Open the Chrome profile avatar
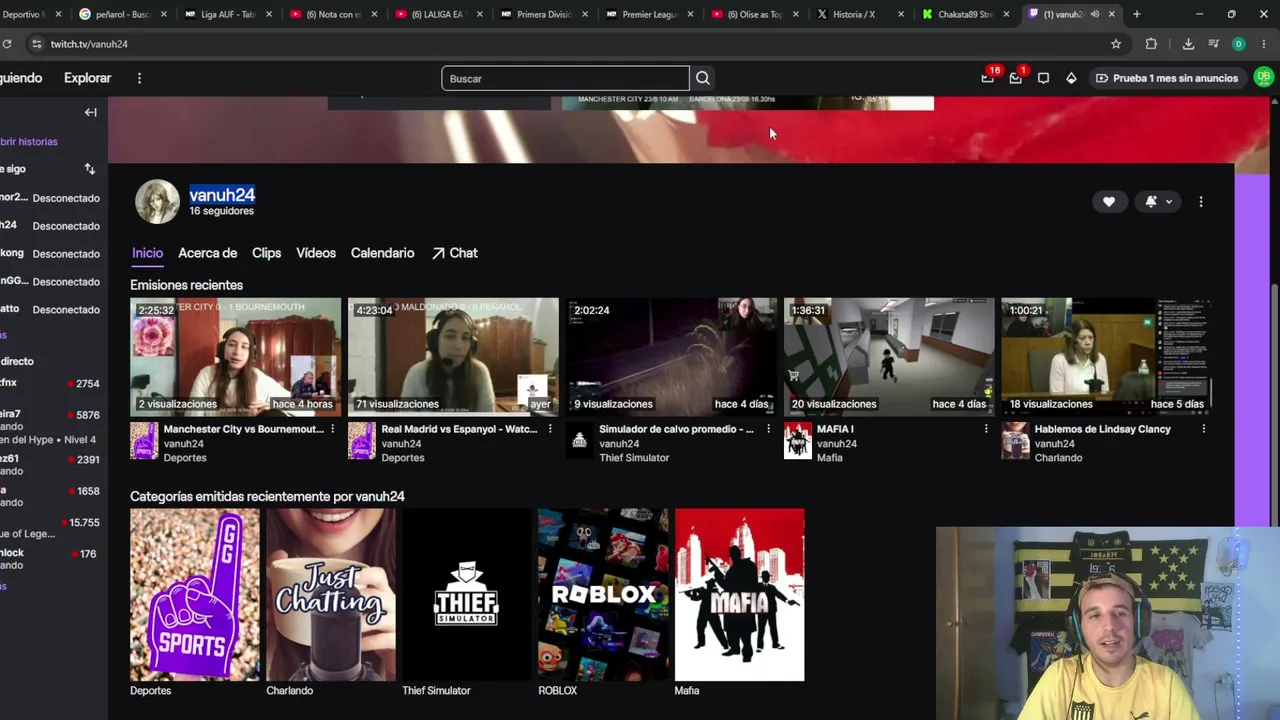1280x720 pixels. (x=1239, y=44)
